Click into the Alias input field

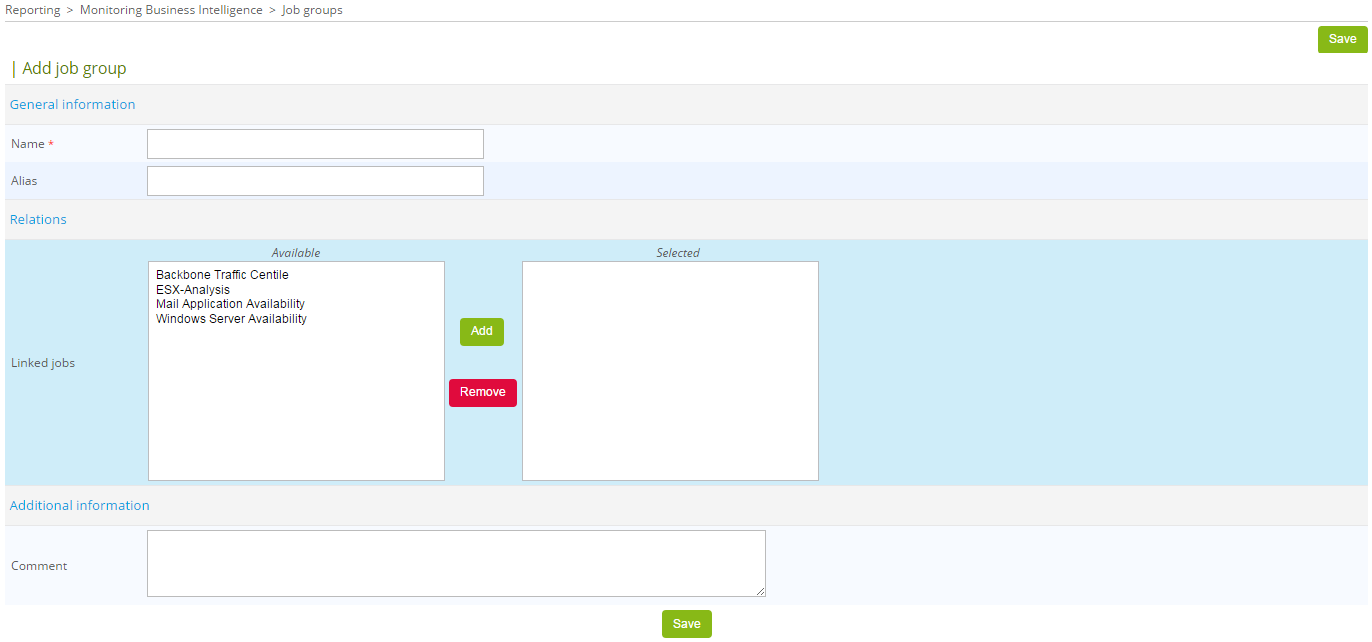(314, 180)
